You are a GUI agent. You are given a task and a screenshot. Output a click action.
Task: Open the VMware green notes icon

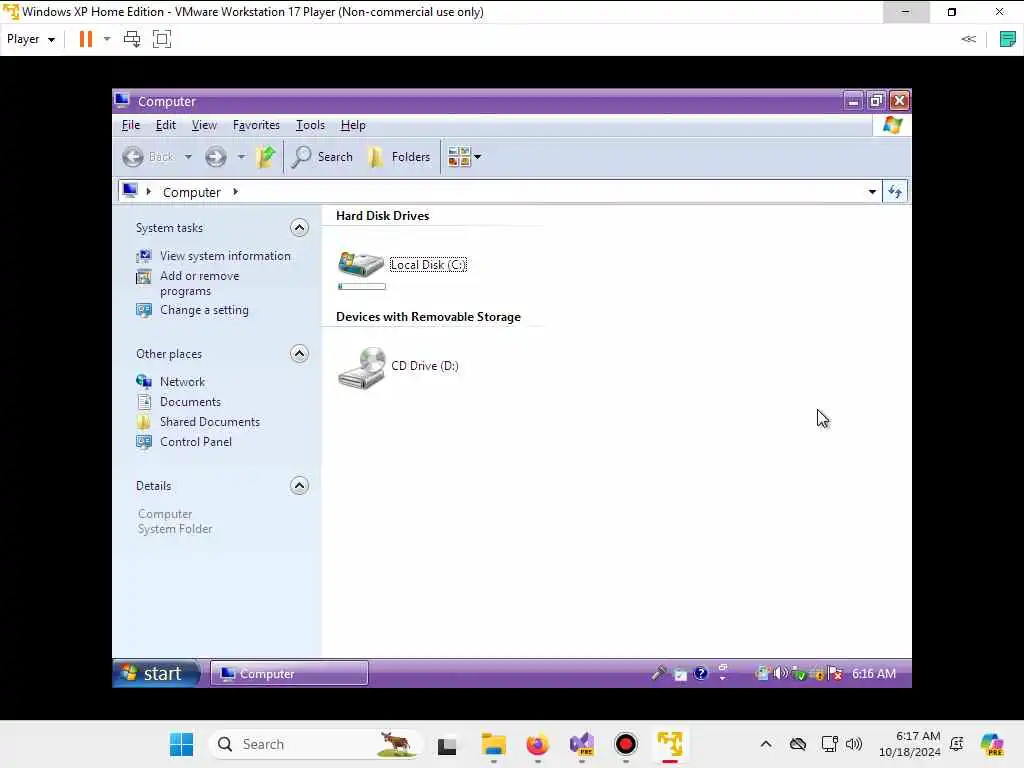[x=1008, y=39]
